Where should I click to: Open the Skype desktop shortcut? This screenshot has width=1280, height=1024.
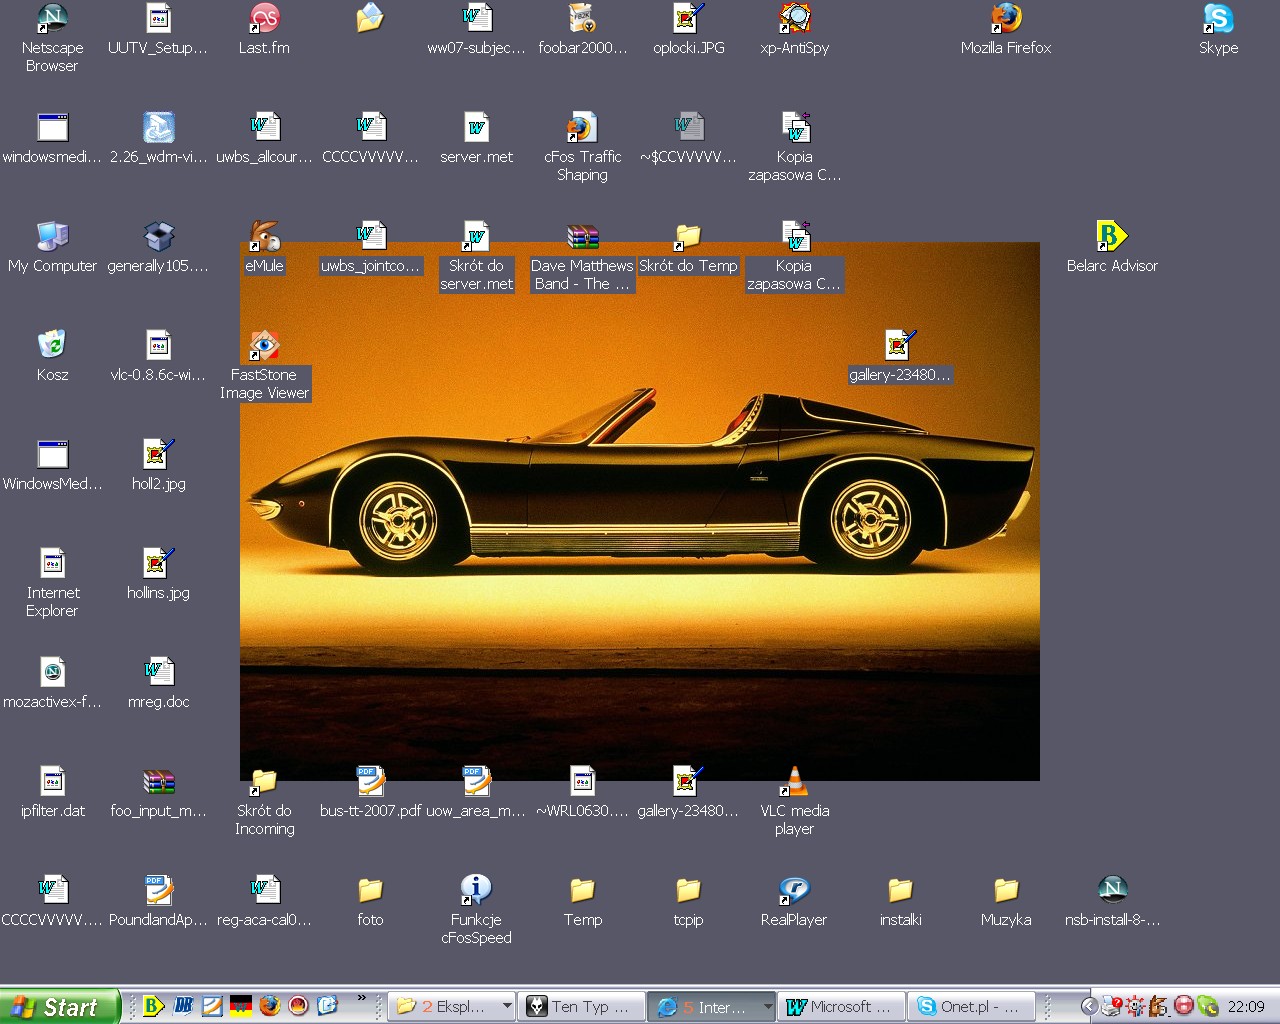coord(1218,20)
